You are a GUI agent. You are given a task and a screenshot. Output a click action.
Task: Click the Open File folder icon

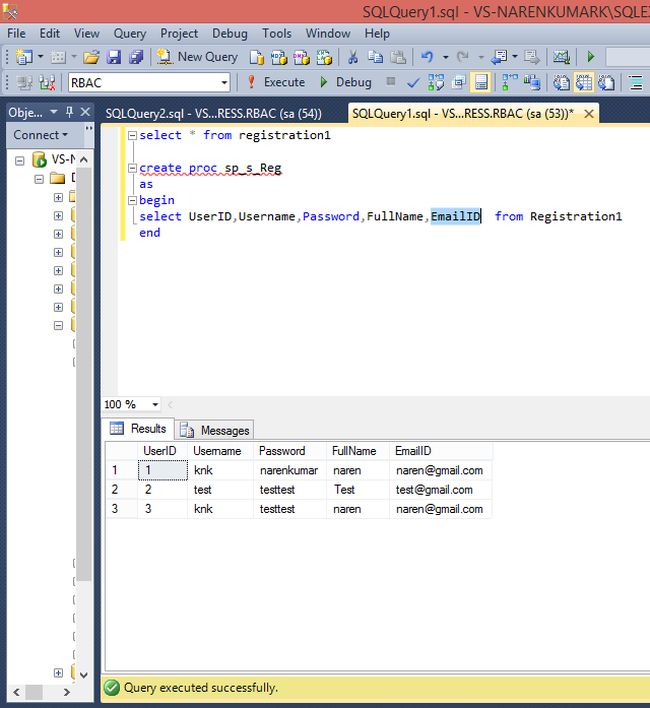(91, 57)
